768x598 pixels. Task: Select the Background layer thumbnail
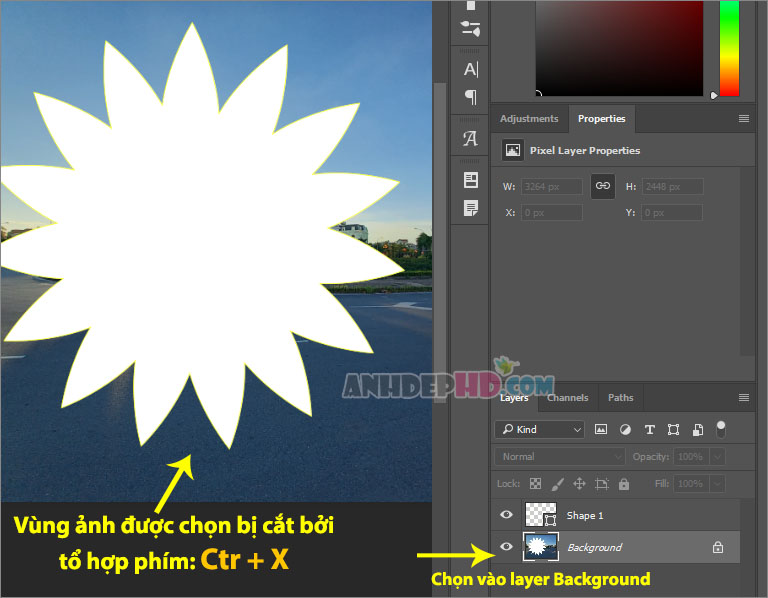pos(541,546)
